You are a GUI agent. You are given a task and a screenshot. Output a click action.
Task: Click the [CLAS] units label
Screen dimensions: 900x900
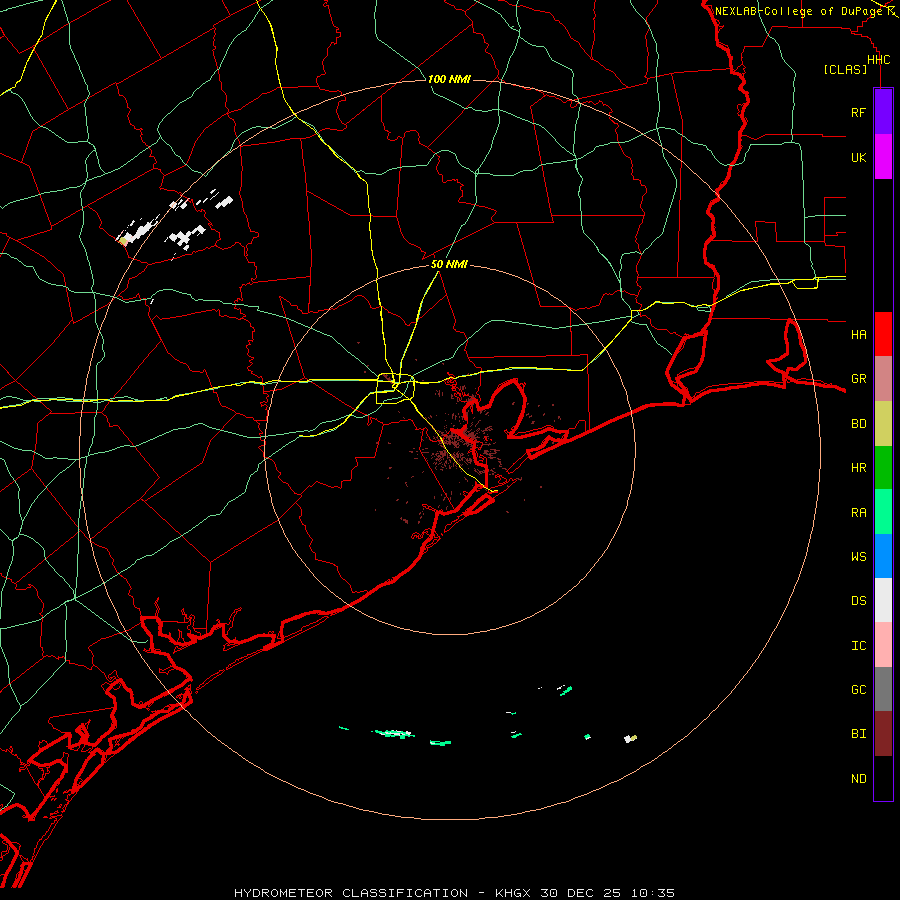click(845, 69)
